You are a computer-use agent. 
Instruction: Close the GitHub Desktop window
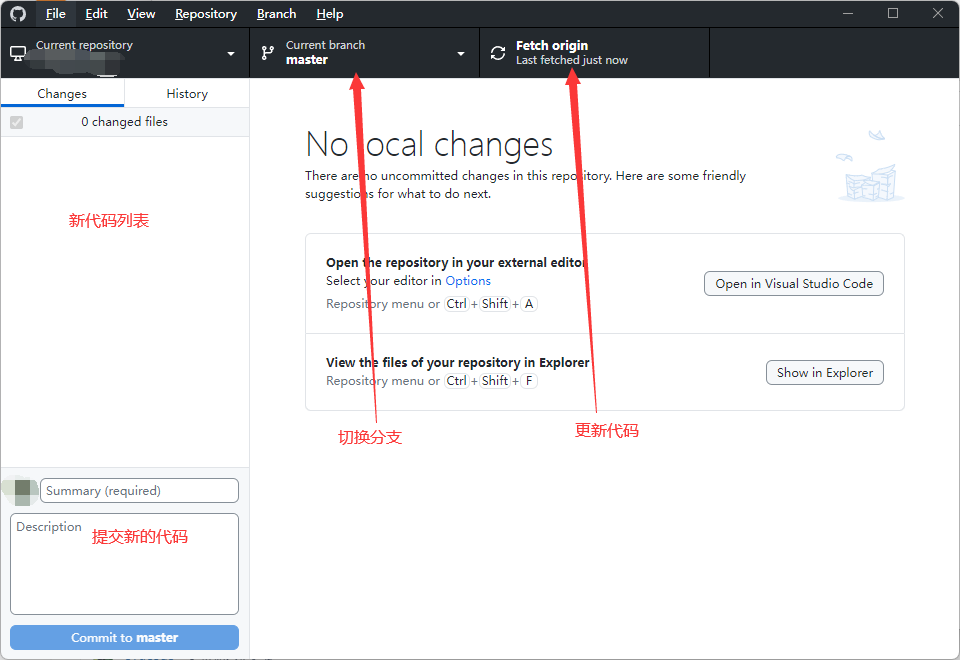(937, 13)
